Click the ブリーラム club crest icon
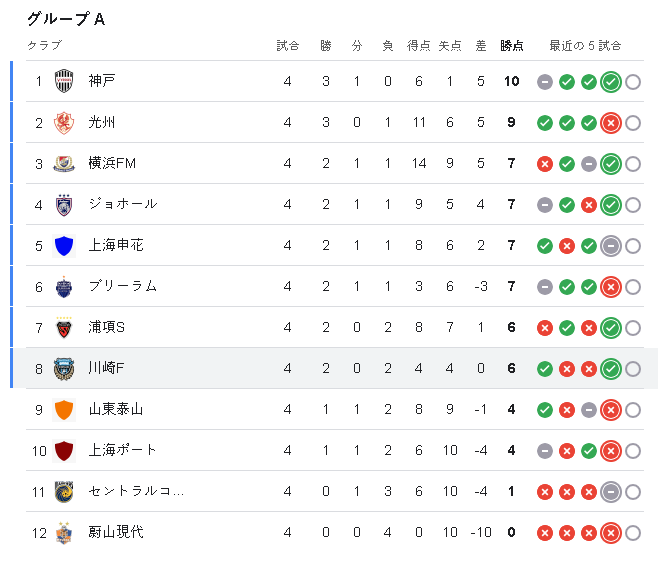Viewport: 658px width, 564px height. tap(64, 286)
